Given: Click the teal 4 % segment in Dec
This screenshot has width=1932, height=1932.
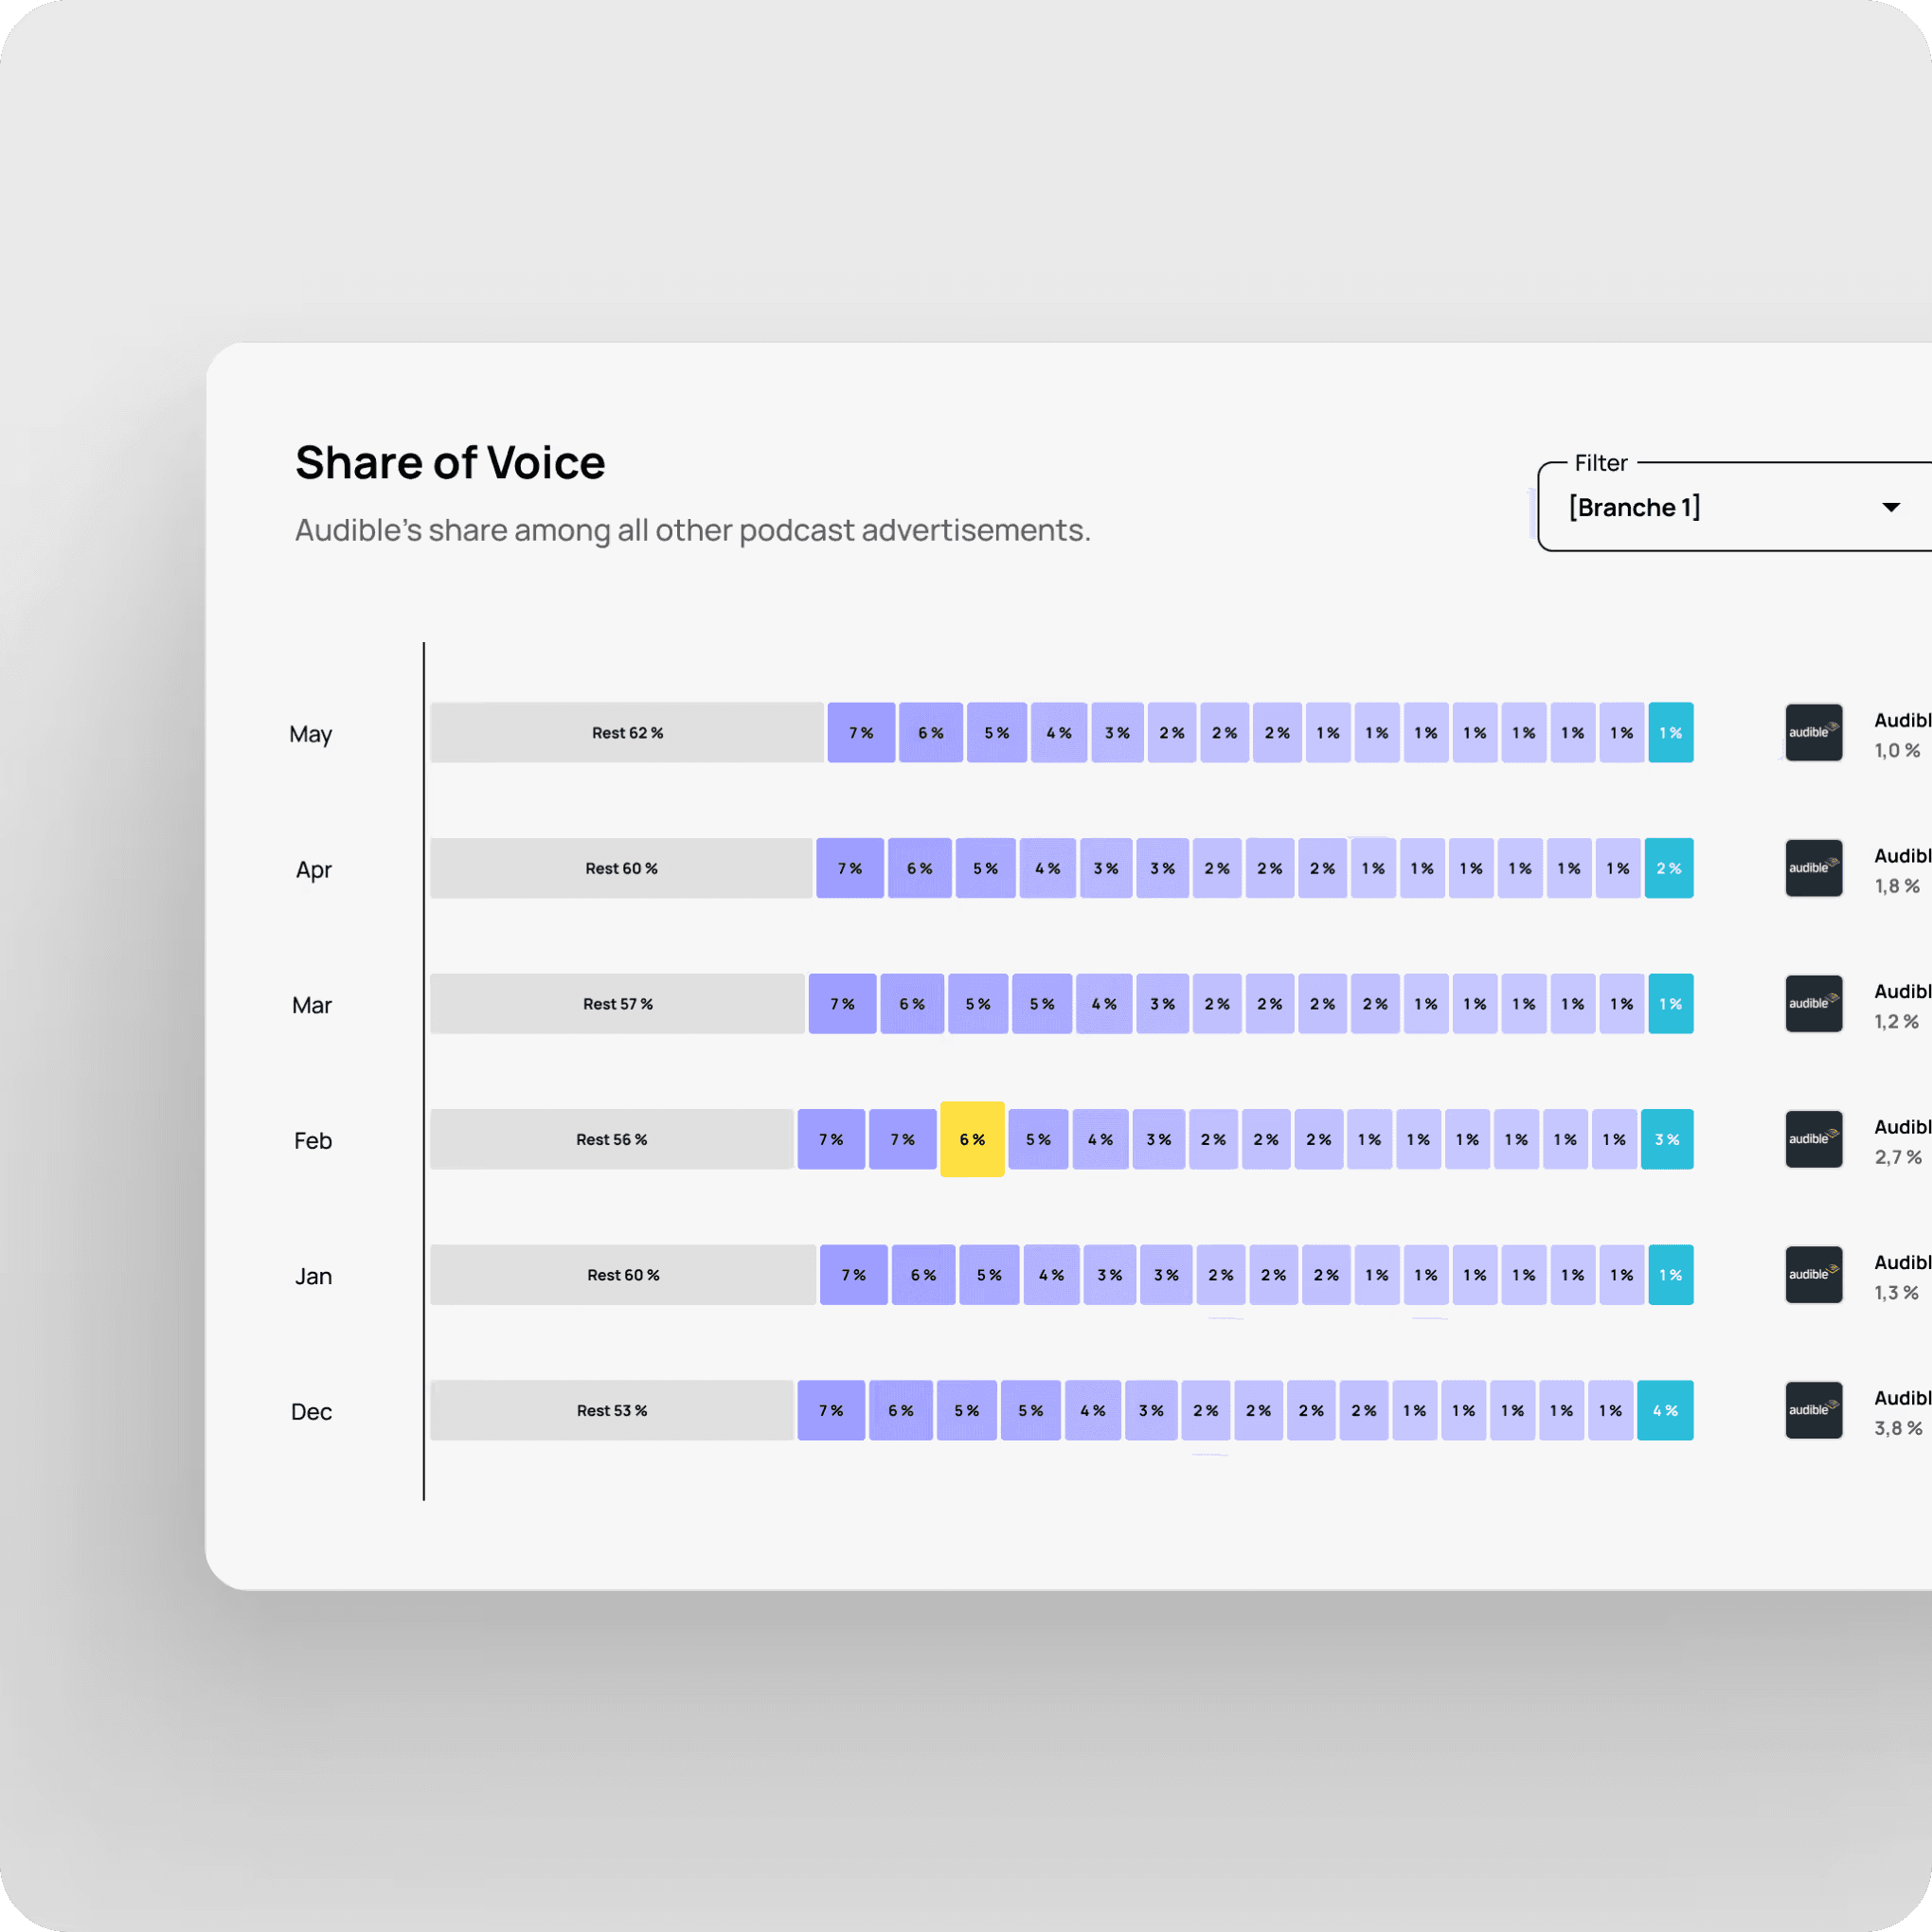Looking at the screenshot, I should [1664, 1410].
